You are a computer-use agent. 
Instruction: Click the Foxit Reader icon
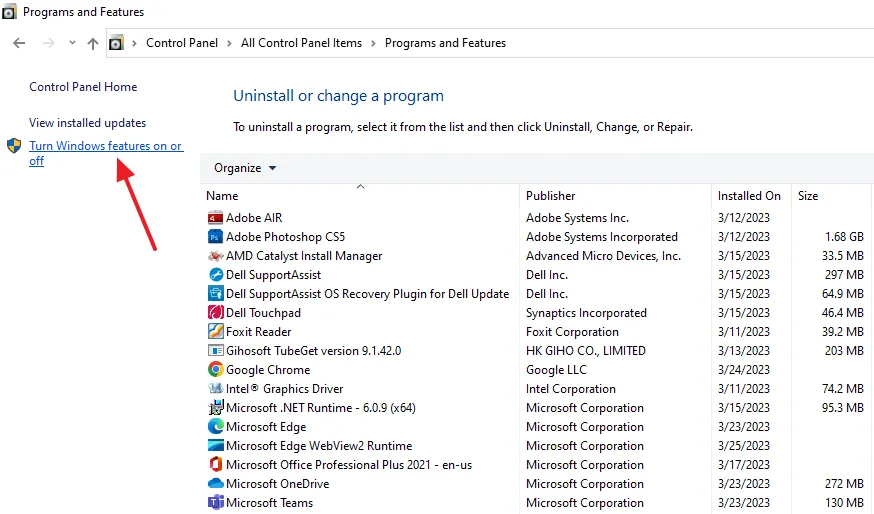pos(215,332)
